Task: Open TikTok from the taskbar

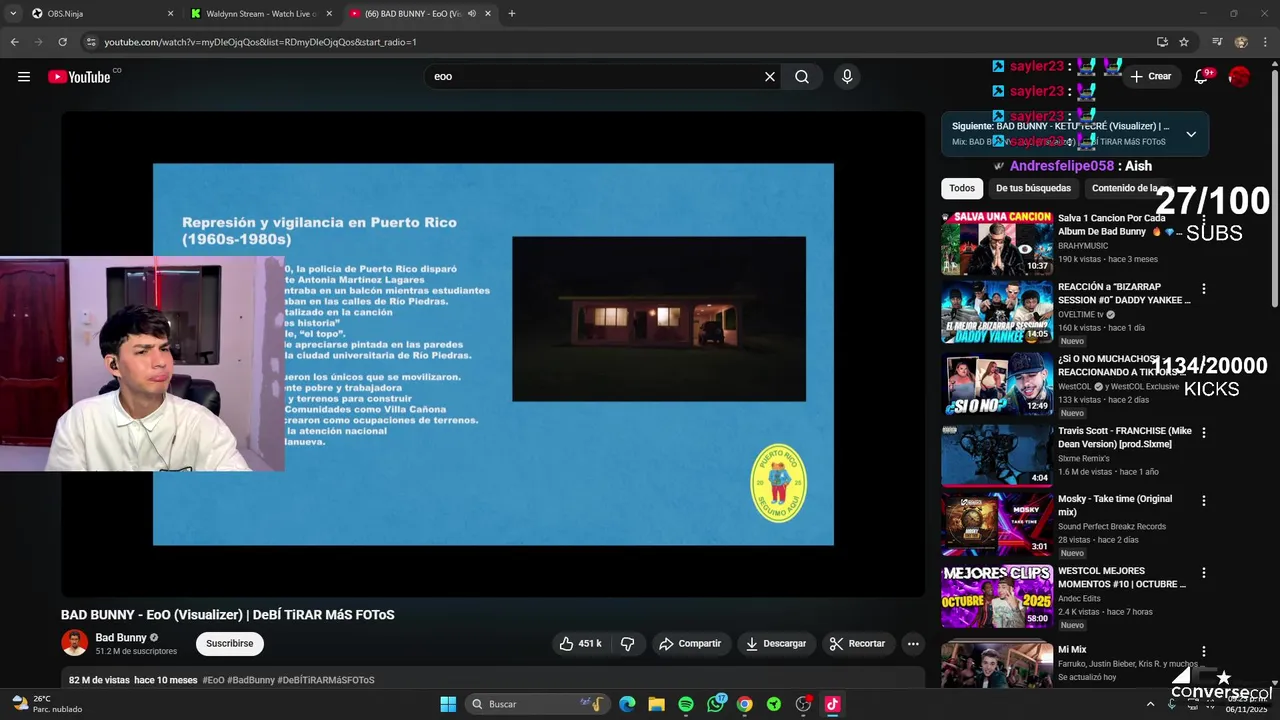Action: [x=832, y=704]
